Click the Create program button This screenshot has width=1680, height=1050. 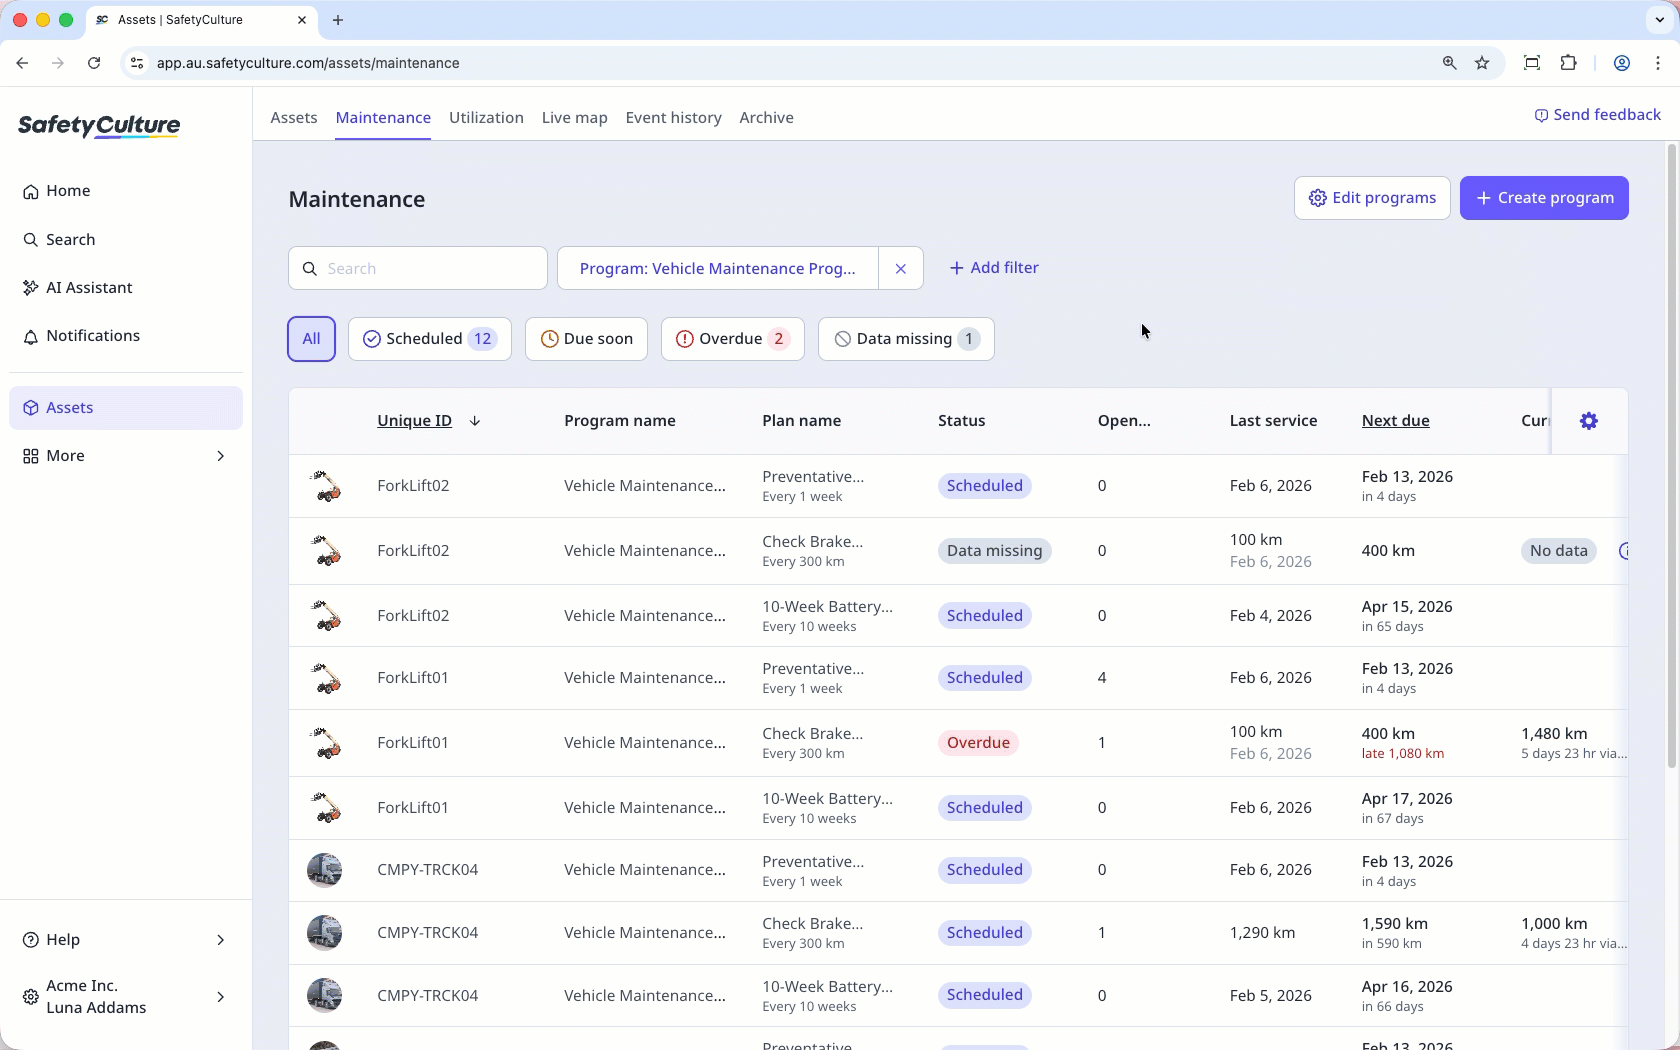1544,198
